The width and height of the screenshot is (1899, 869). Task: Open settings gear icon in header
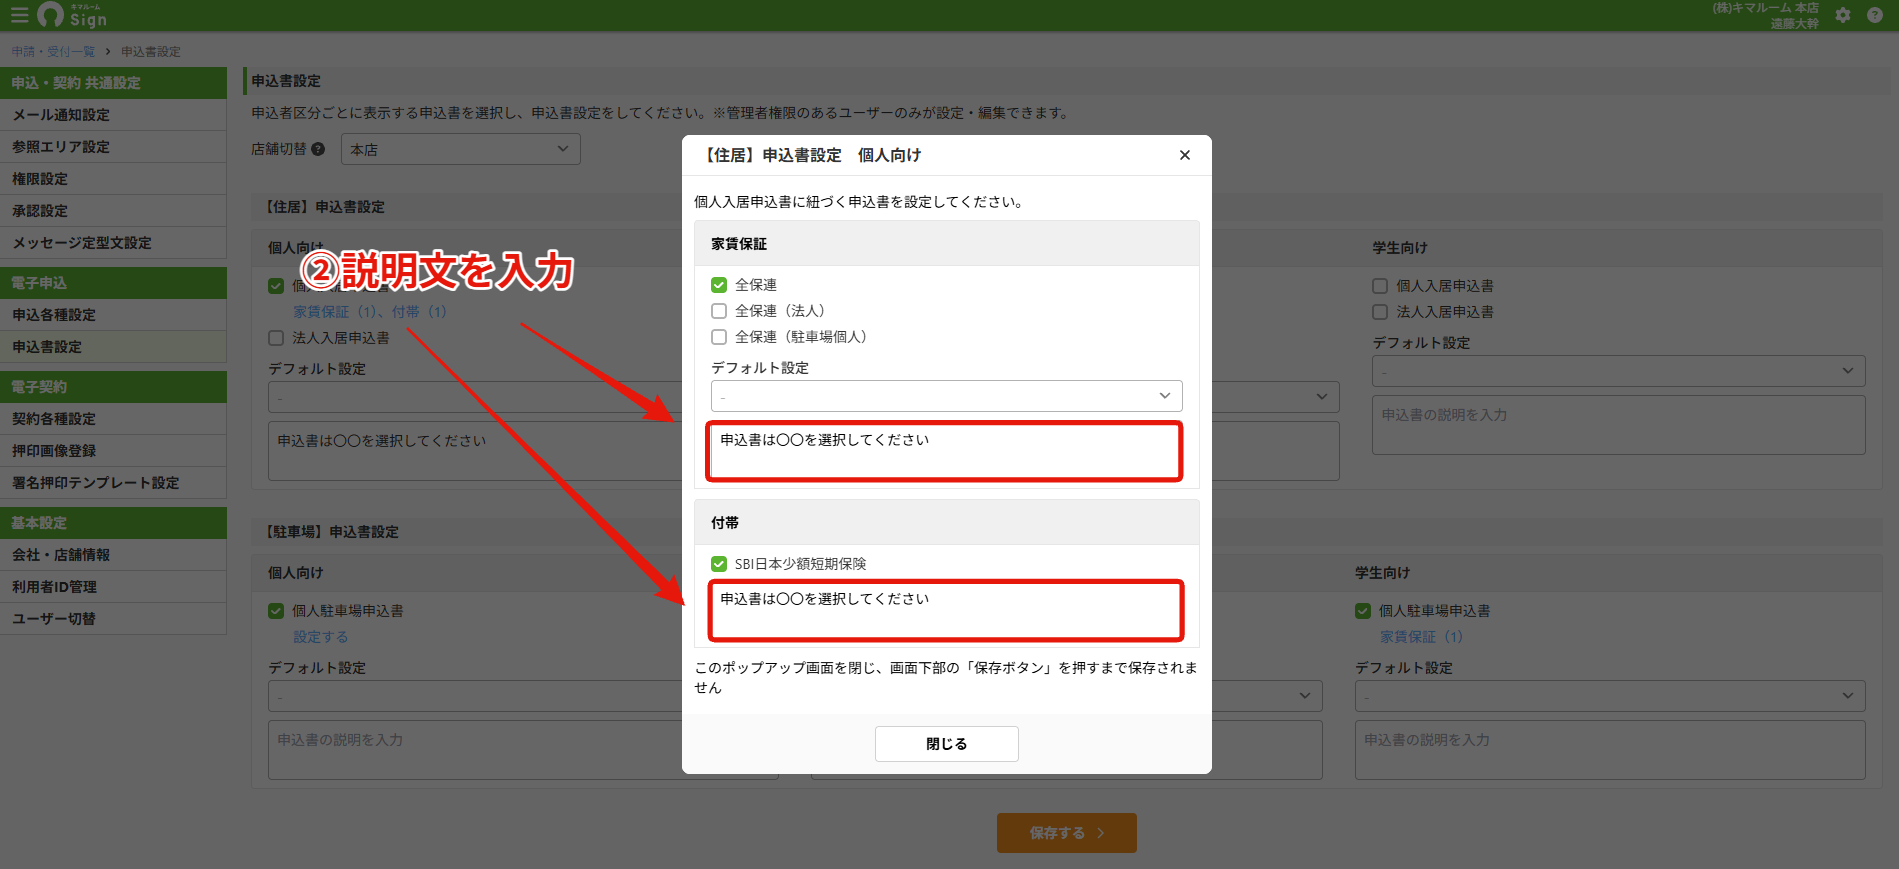tap(1843, 15)
